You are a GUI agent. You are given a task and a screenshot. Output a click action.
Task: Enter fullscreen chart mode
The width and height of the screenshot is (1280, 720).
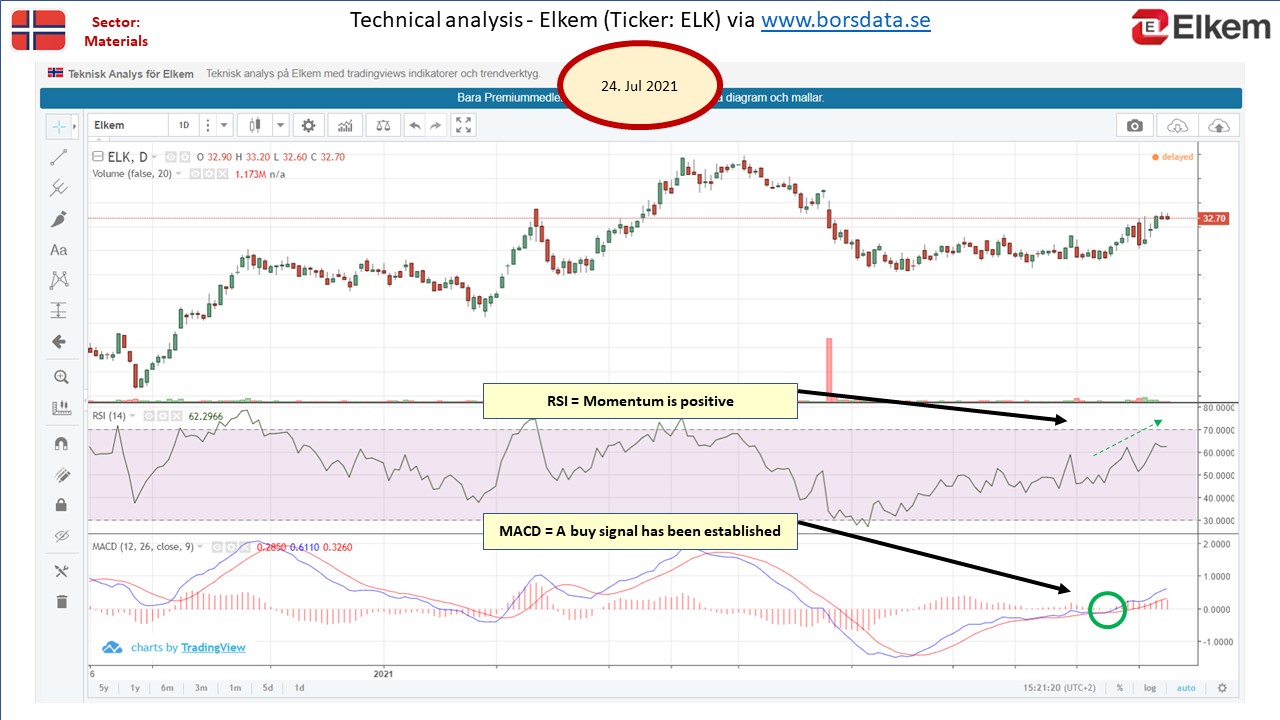pos(464,125)
